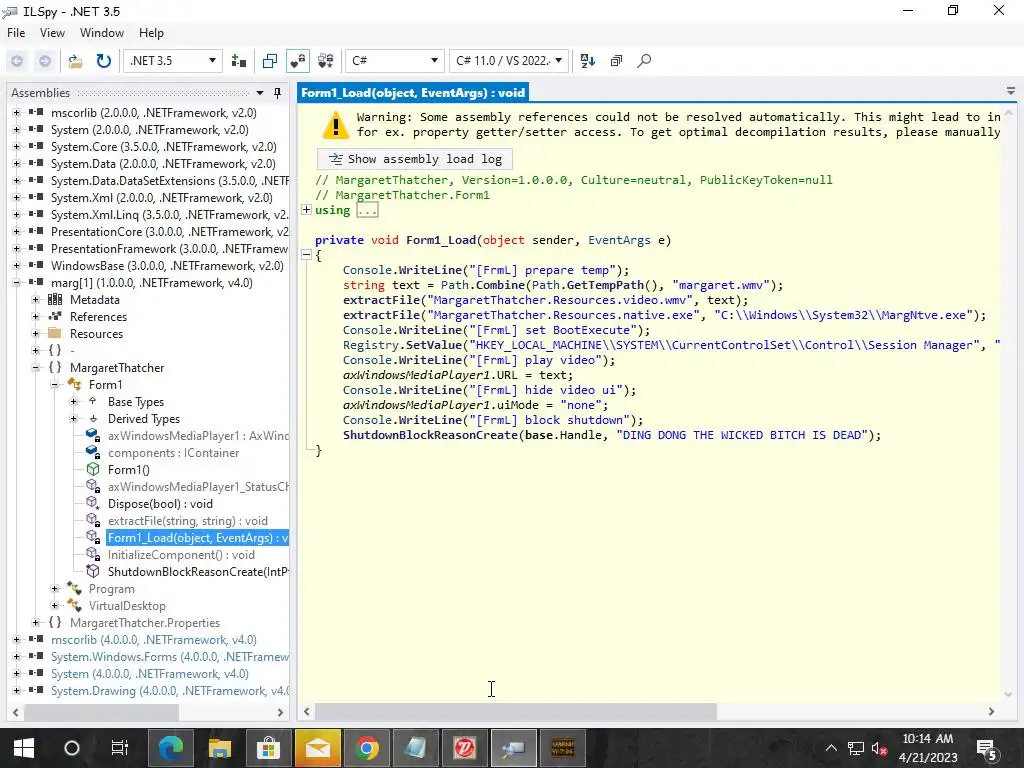The image size is (1024, 768).
Task: Select ShutdownBlockReasonCreate method item
Action: (x=198, y=571)
